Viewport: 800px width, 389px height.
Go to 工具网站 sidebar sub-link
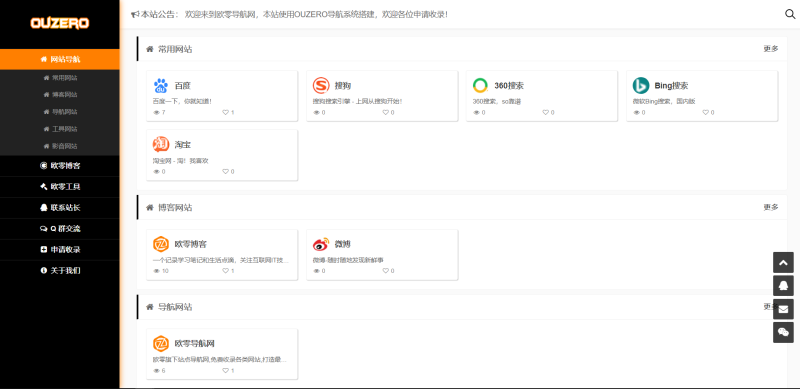coord(61,129)
